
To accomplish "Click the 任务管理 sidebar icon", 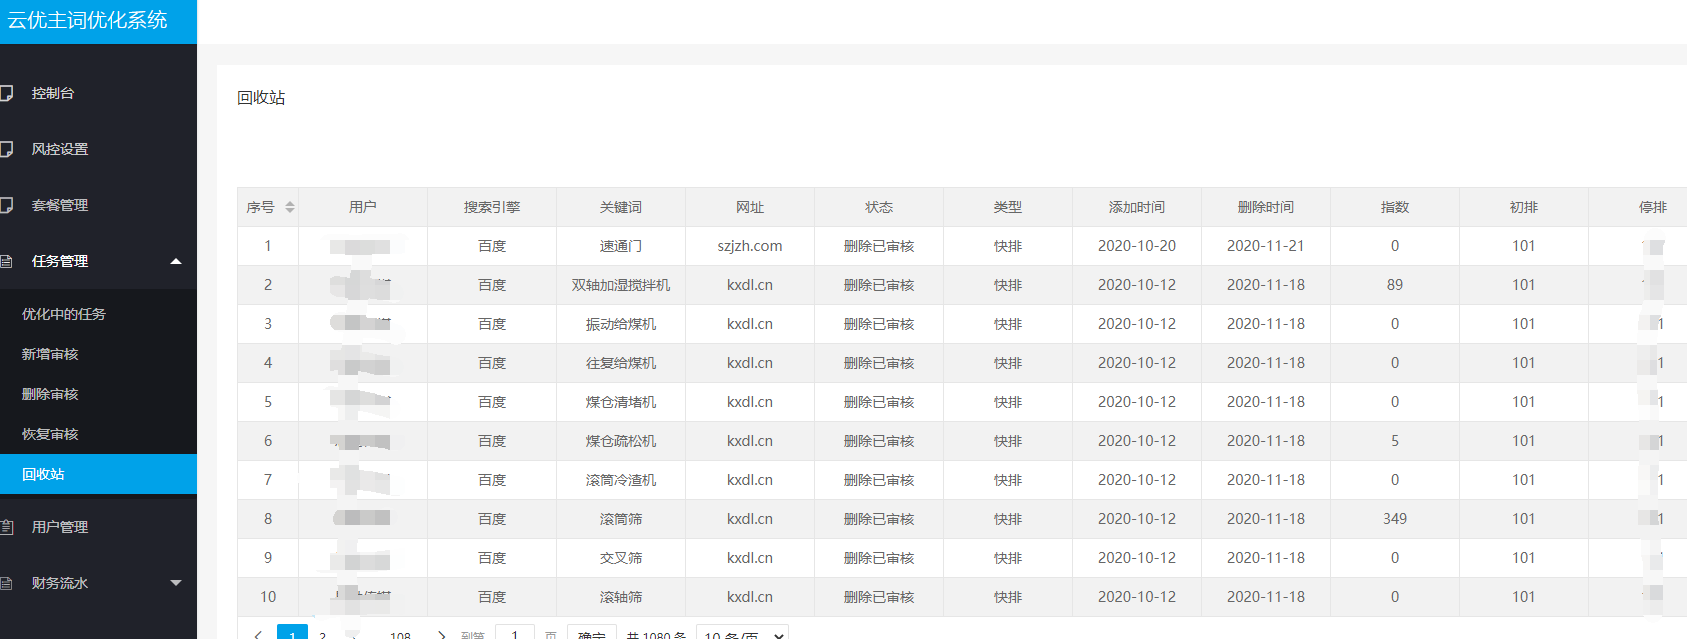I will 6,261.
